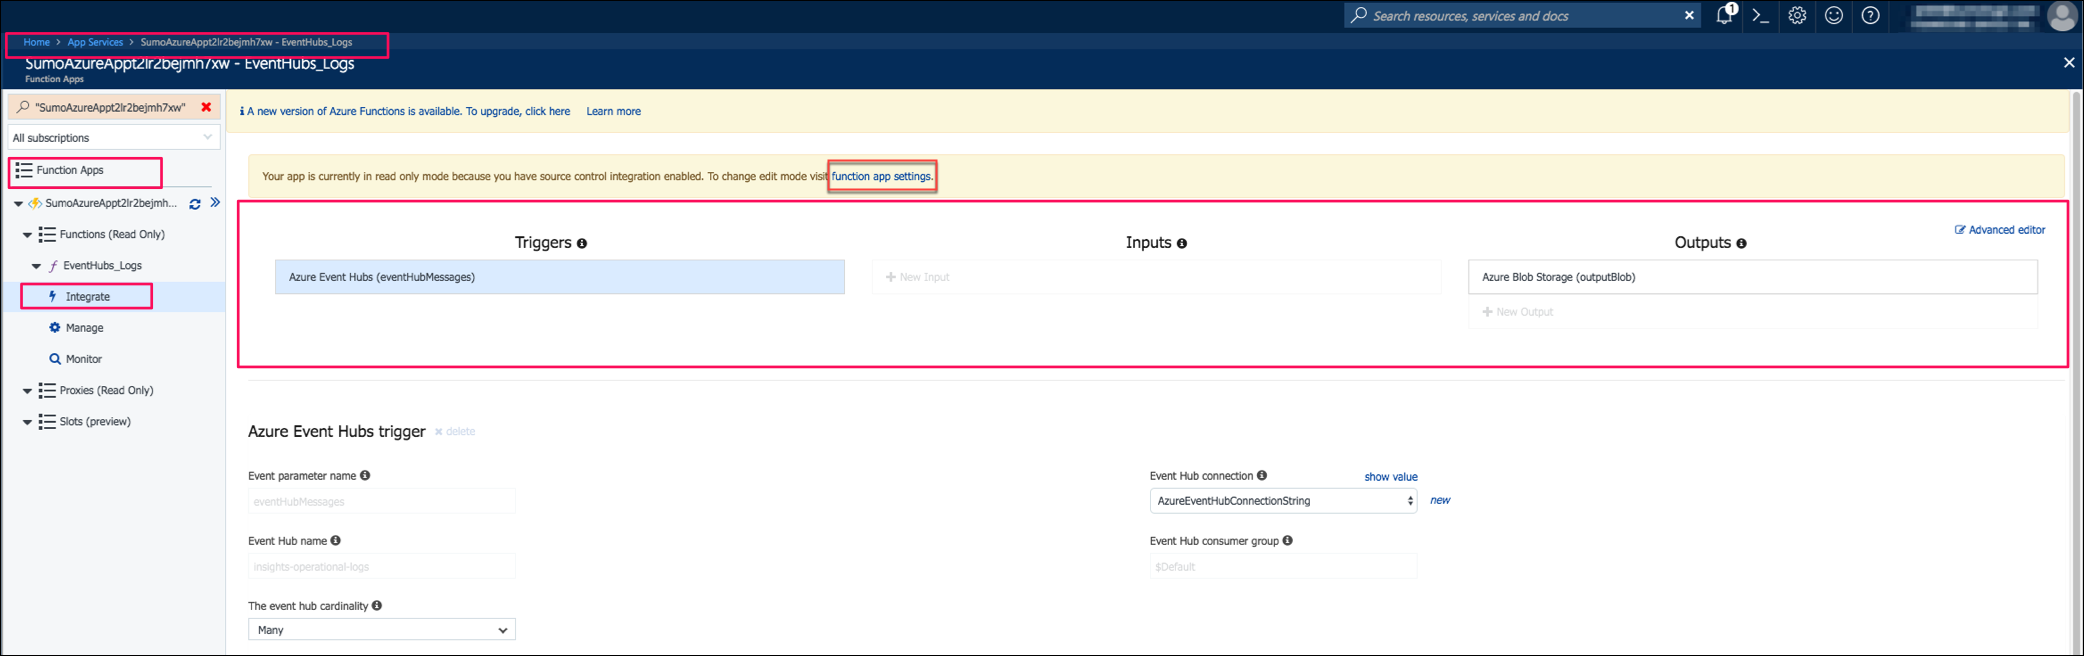This screenshot has width=2084, height=656.
Task: Click show value for Event Hub connection
Action: point(1390,477)
